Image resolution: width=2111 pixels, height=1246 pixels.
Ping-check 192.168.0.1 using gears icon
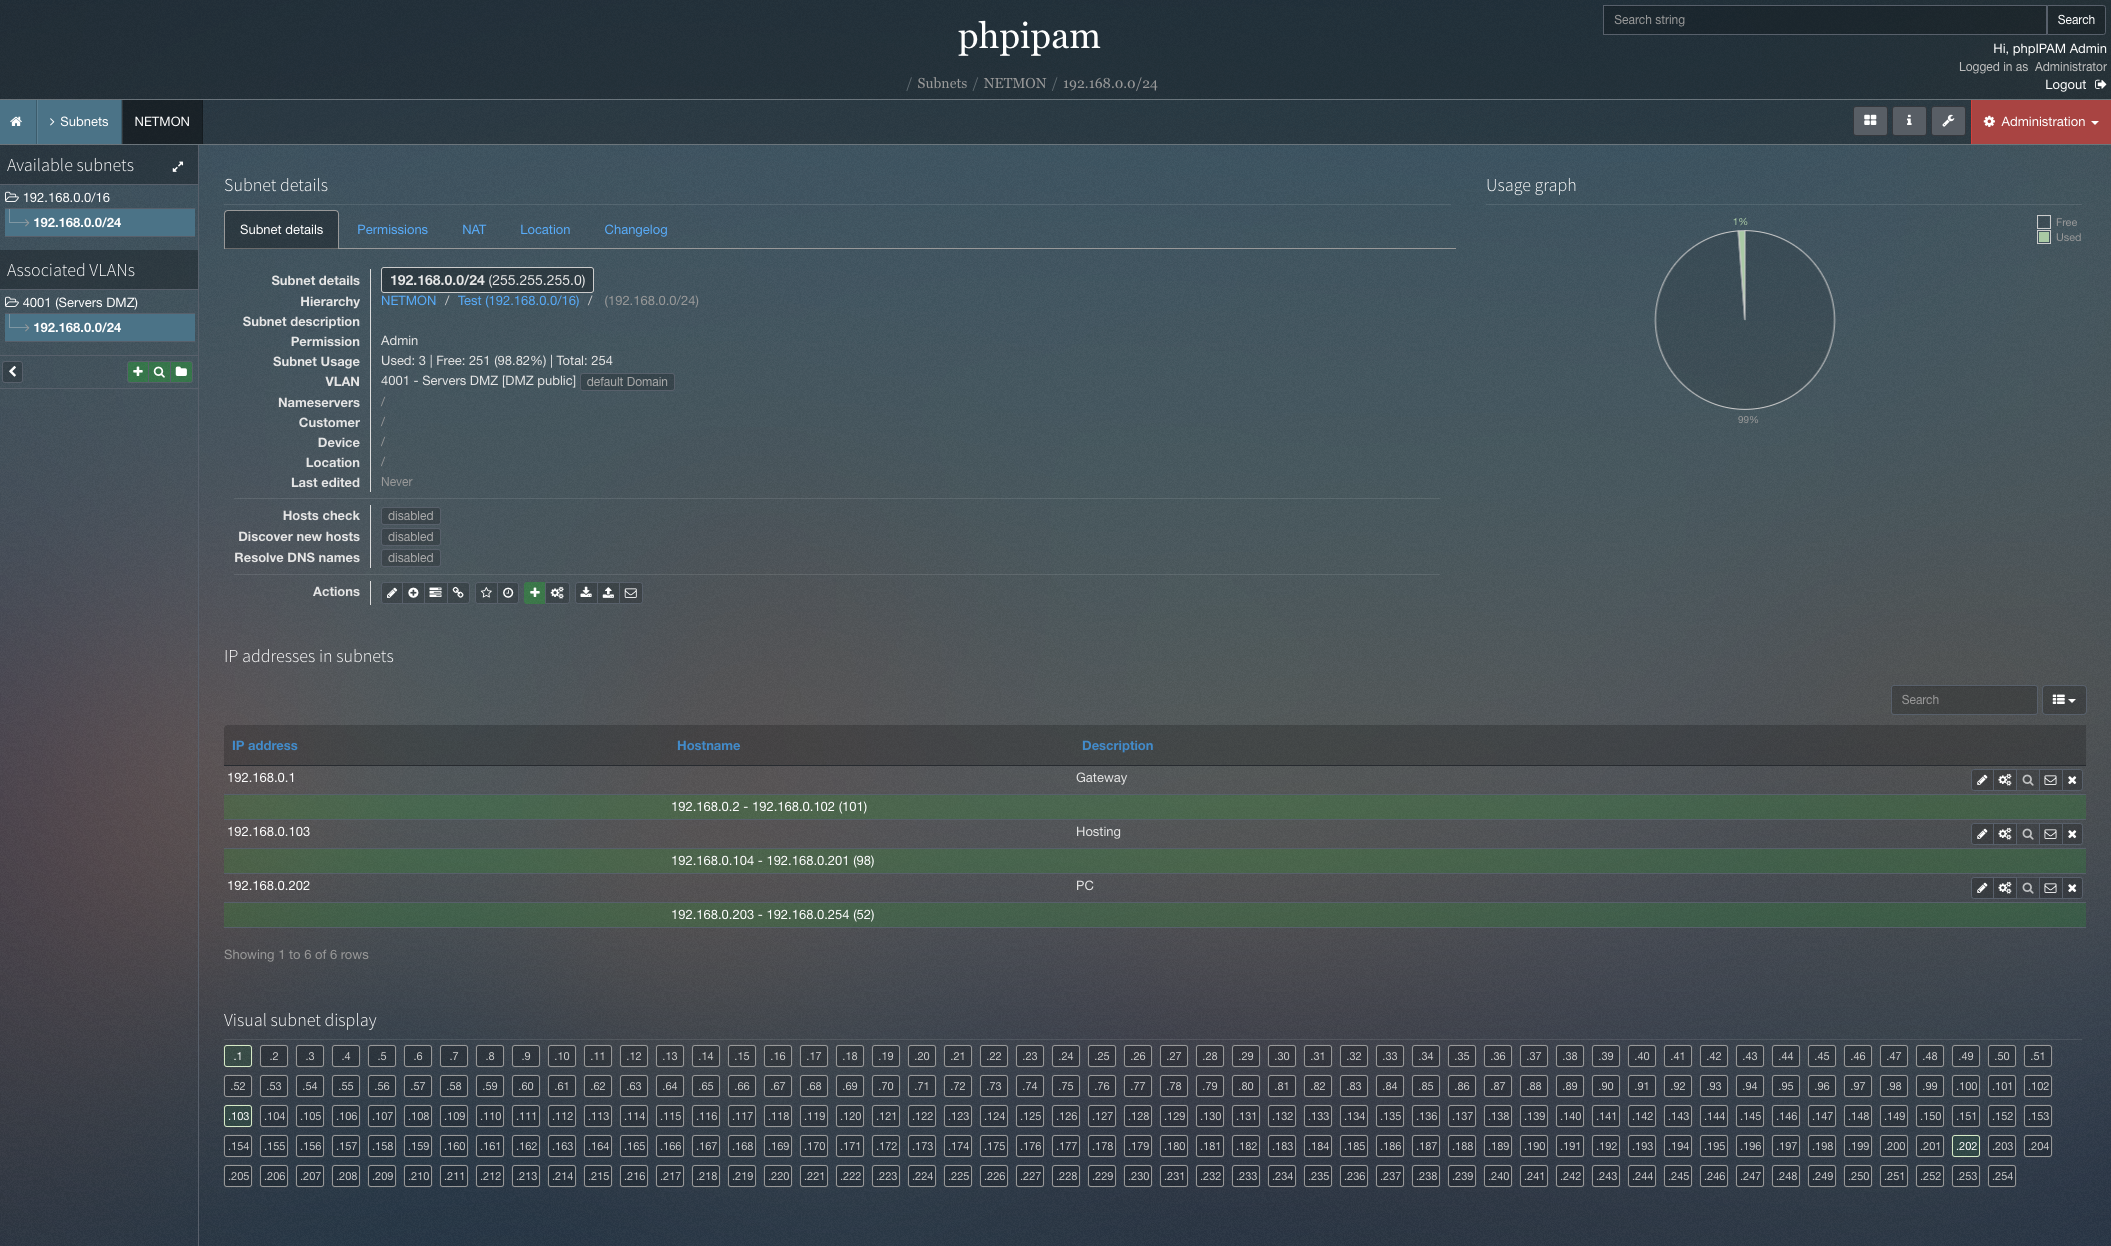[x=2005, y=780]
